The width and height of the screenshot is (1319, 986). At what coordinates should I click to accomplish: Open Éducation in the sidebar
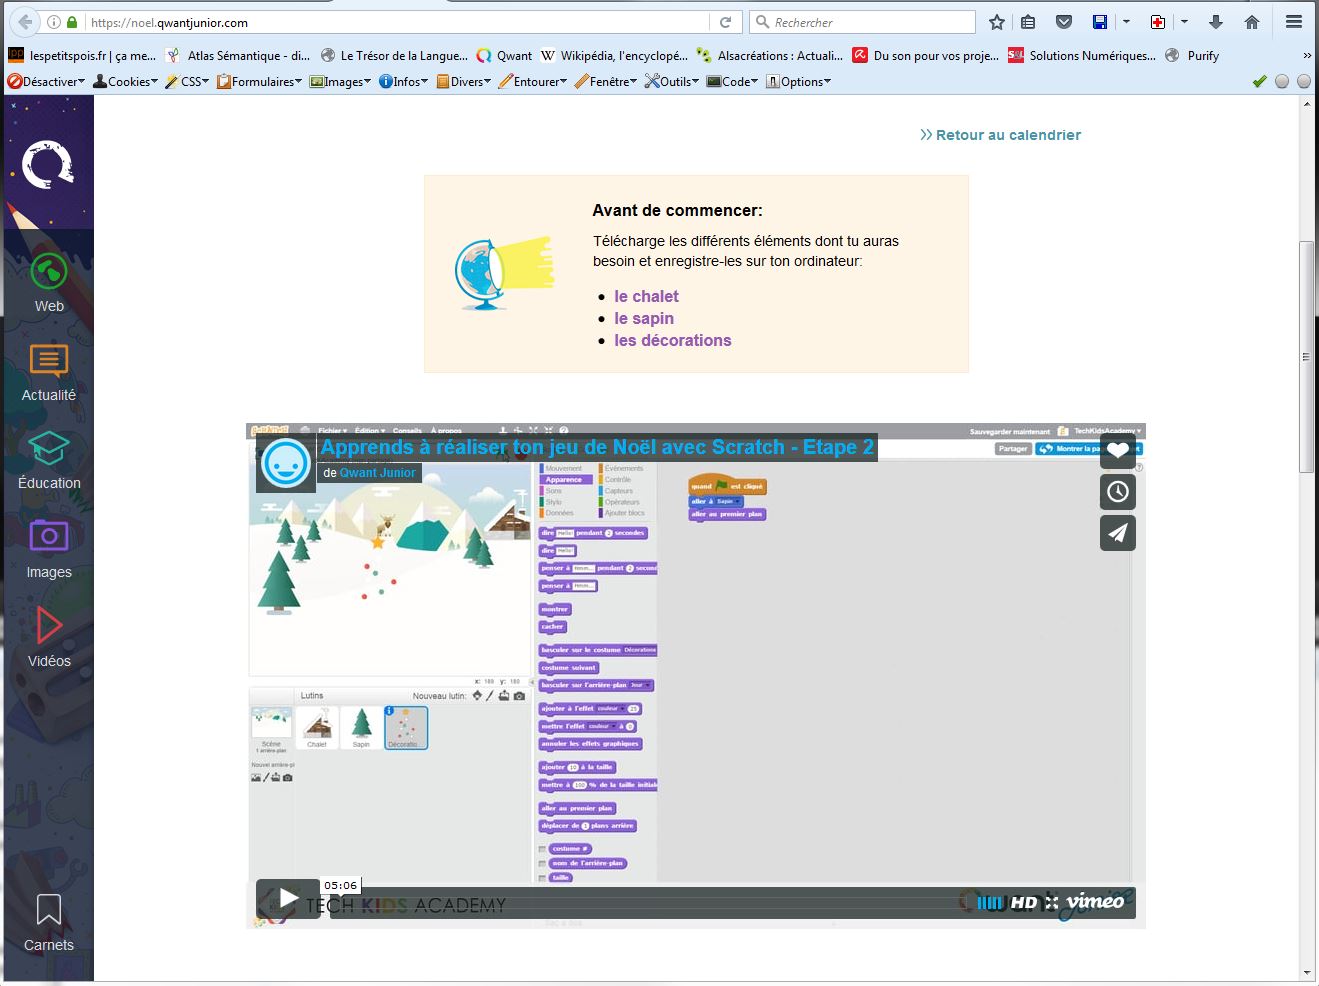point(49,460)
